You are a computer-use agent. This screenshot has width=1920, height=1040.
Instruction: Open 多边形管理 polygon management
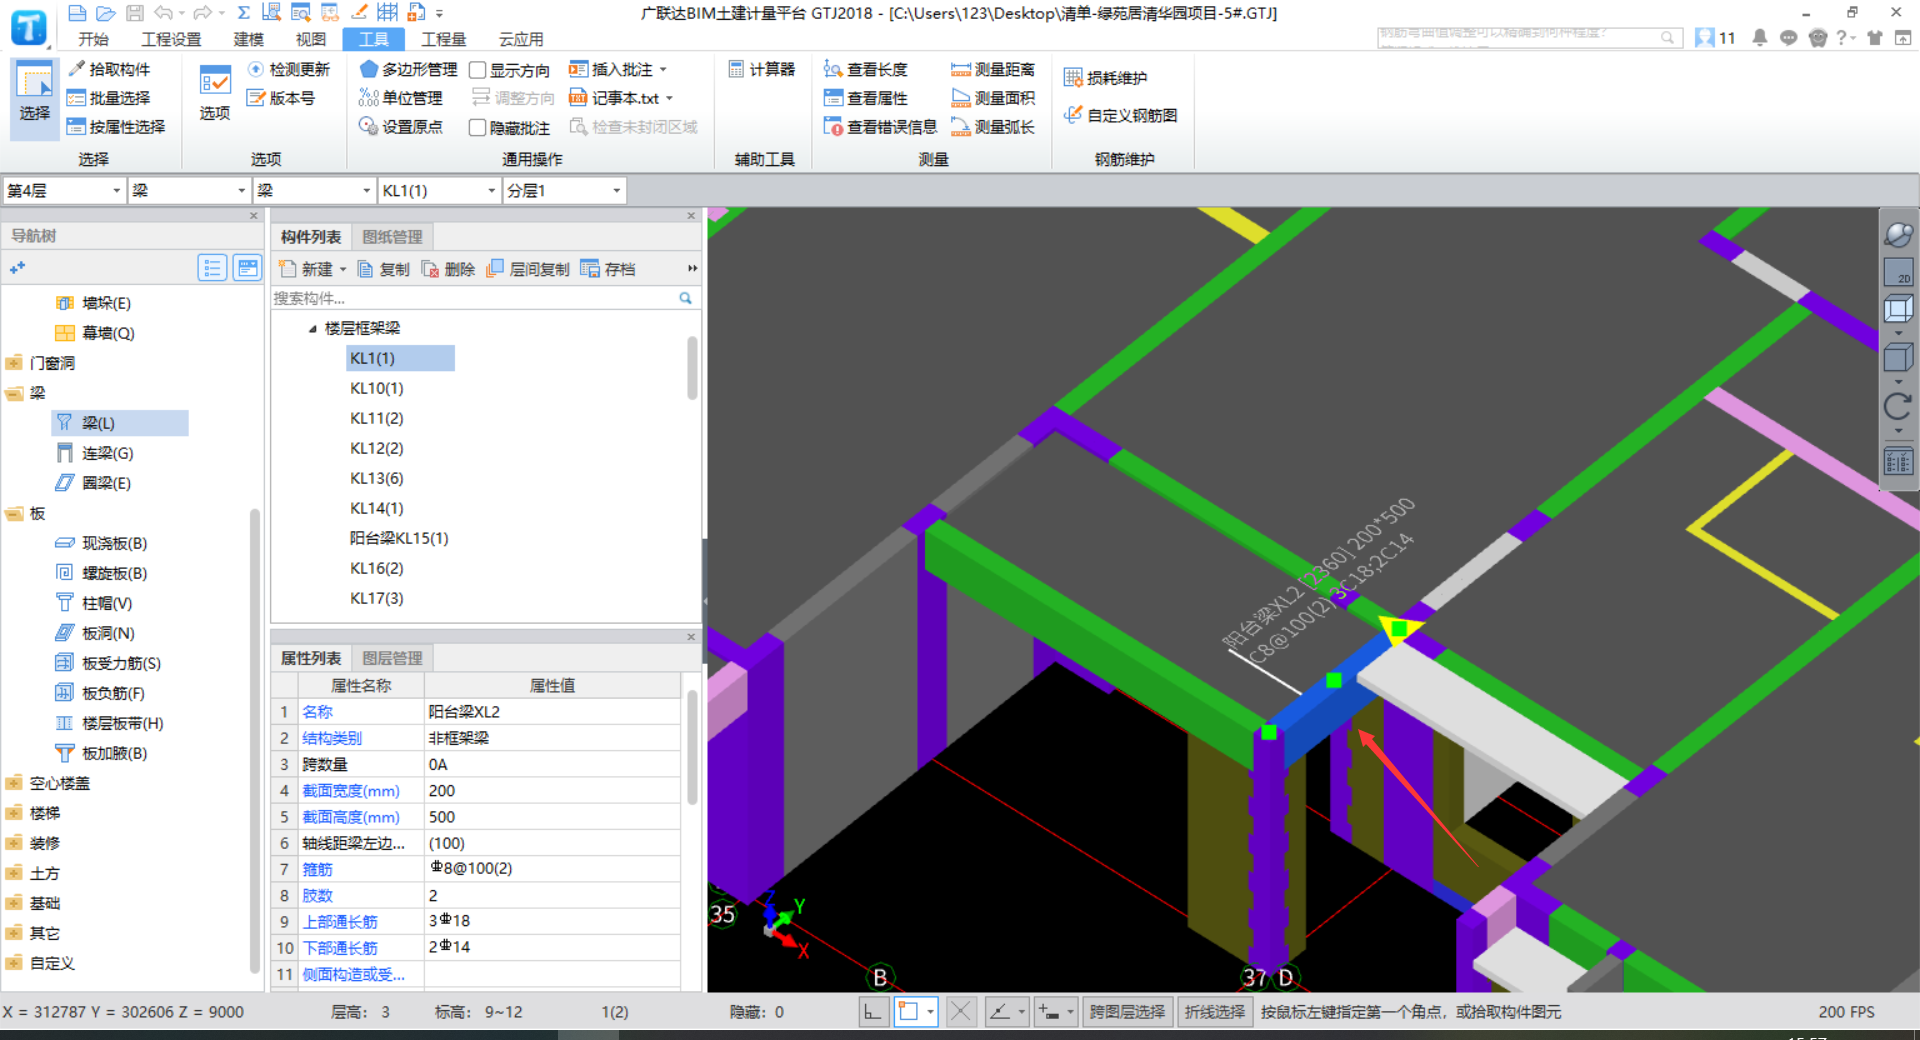408,69
